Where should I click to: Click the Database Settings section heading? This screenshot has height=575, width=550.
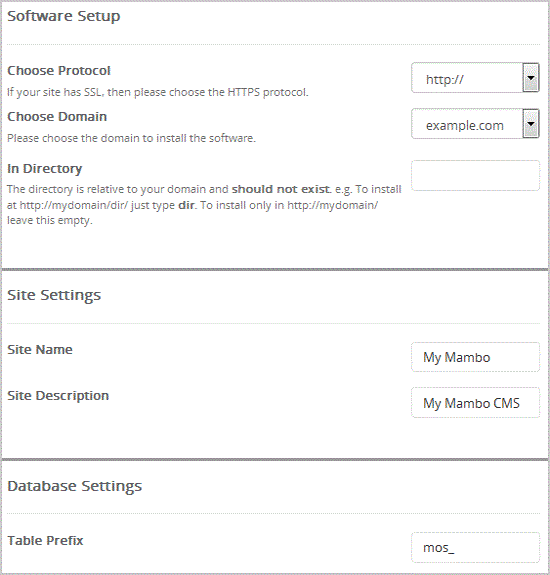pos(74,486)
